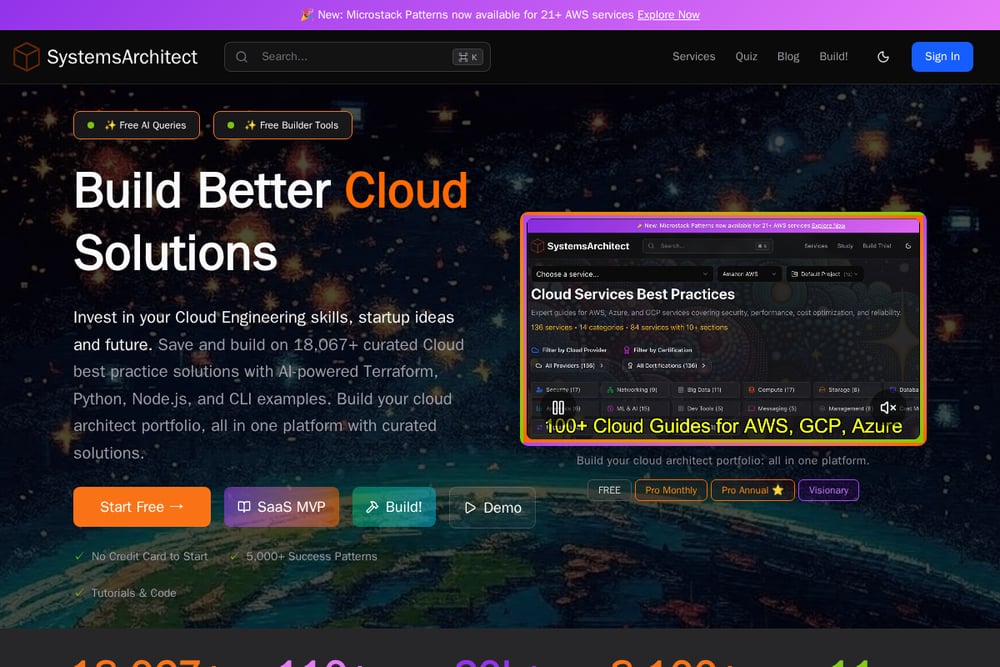Click the green Build! hero button
The image size is (1000, 667).
pyautogui.click(x=394, y=507)
